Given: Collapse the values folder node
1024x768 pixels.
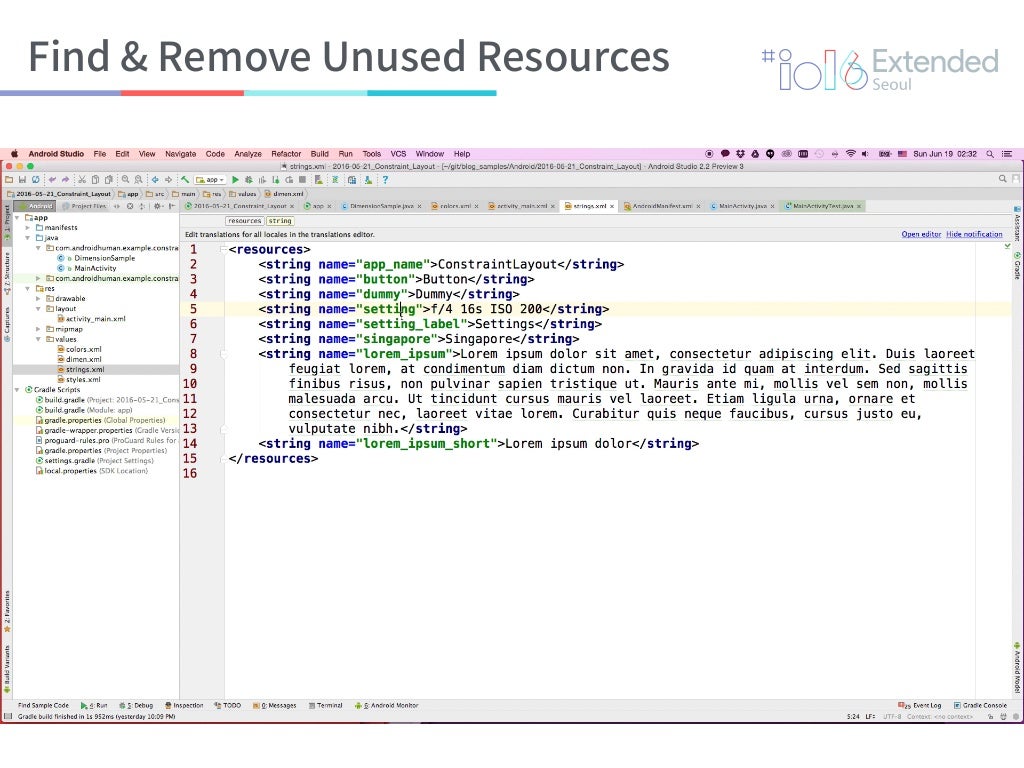Looking at the screenshot, I should click(38, 339).
